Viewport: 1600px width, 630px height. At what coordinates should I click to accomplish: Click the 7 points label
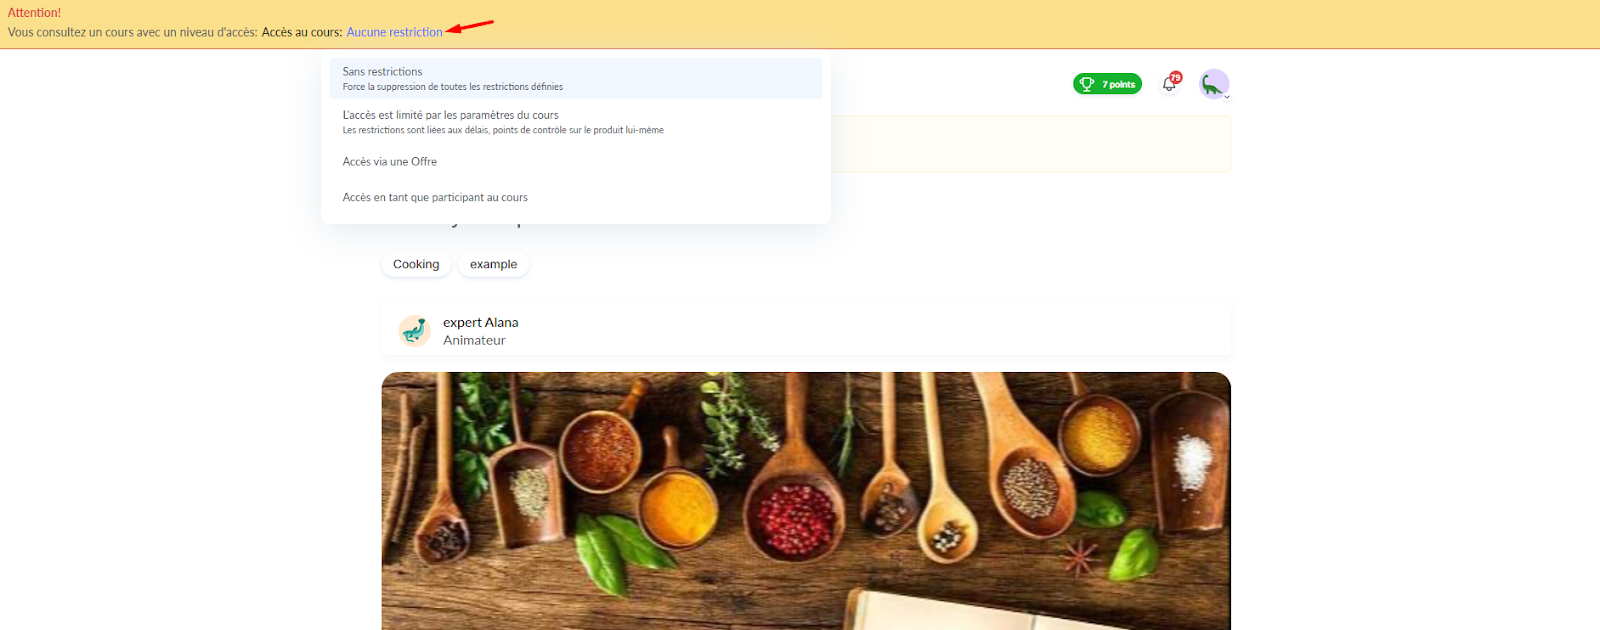[x=1118, y=84]
